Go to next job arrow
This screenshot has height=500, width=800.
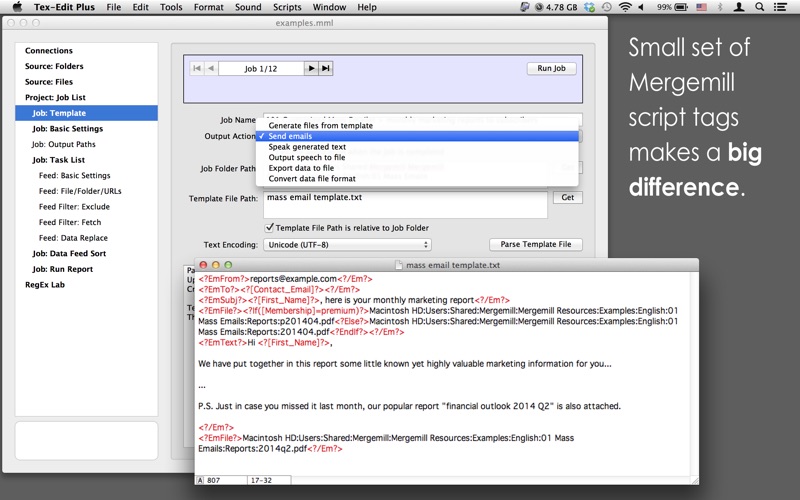coord(311,68)
